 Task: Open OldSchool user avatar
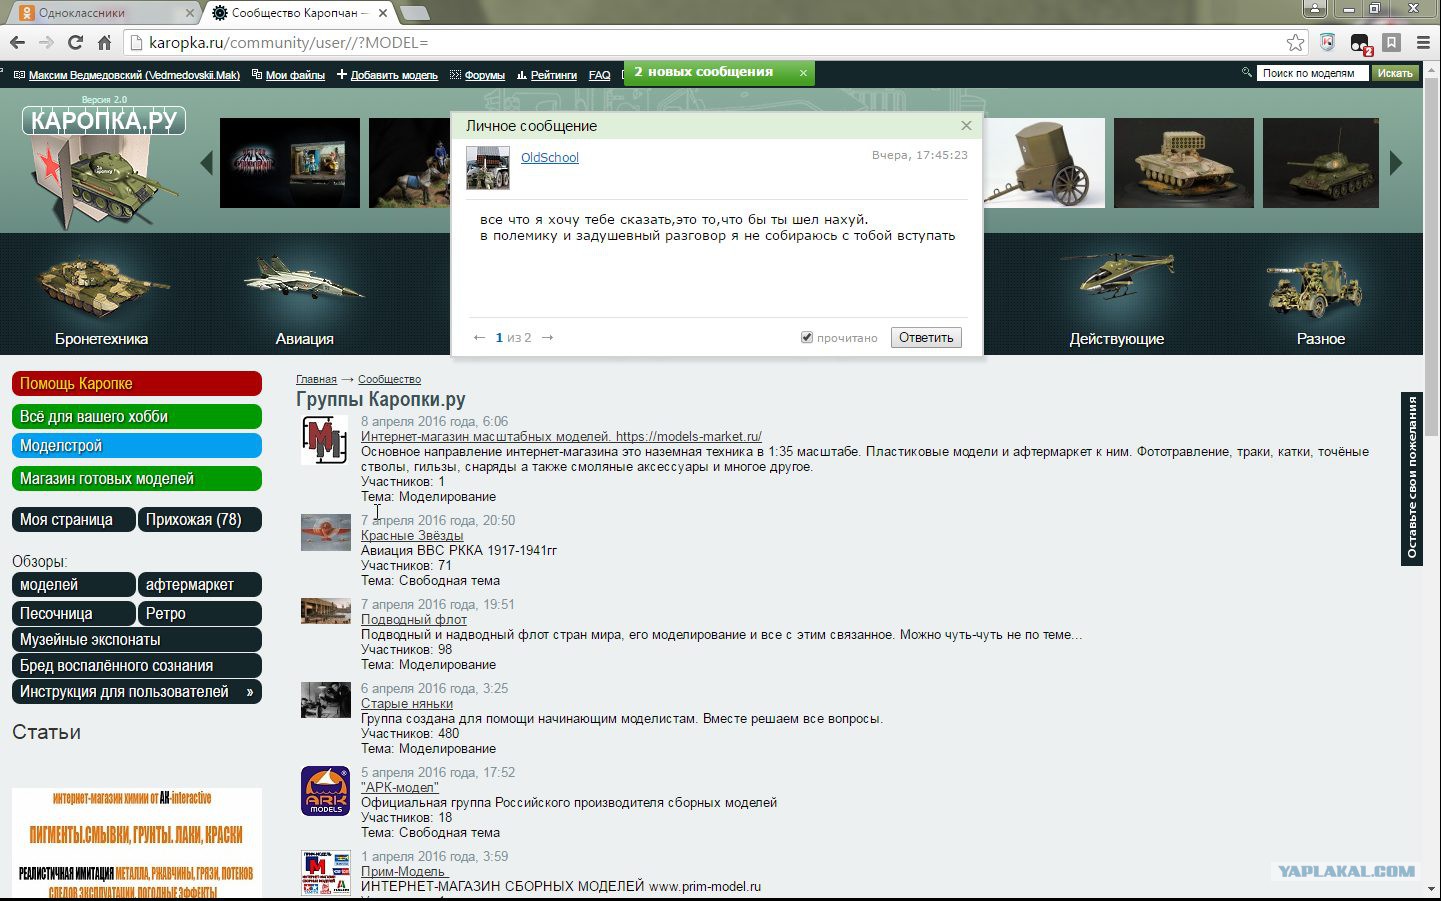[x=488, y=167]
